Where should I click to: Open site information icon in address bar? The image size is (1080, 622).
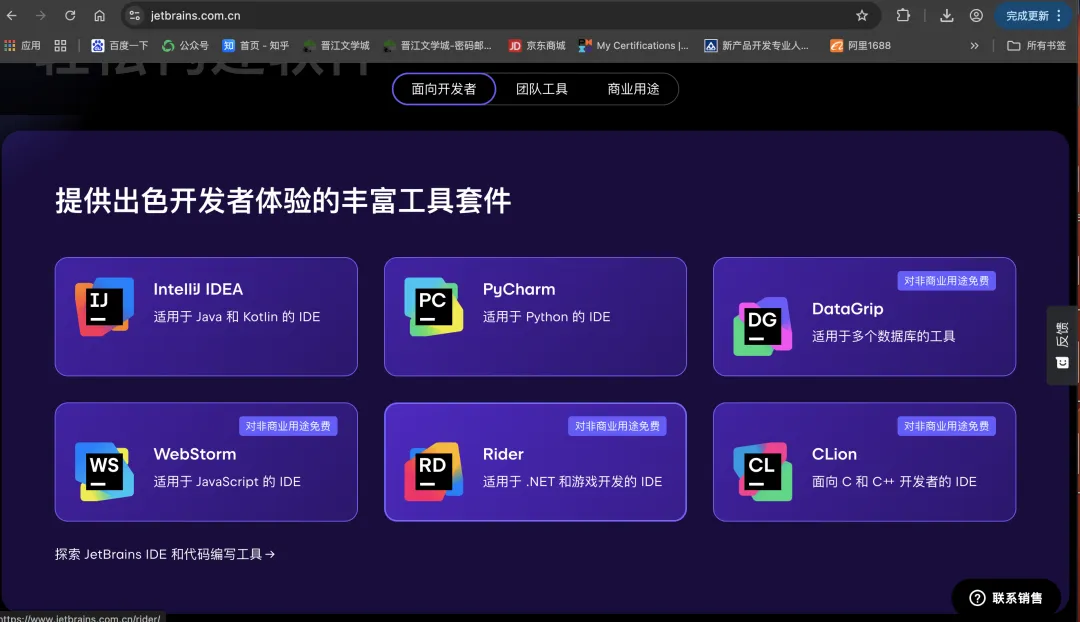135,15
